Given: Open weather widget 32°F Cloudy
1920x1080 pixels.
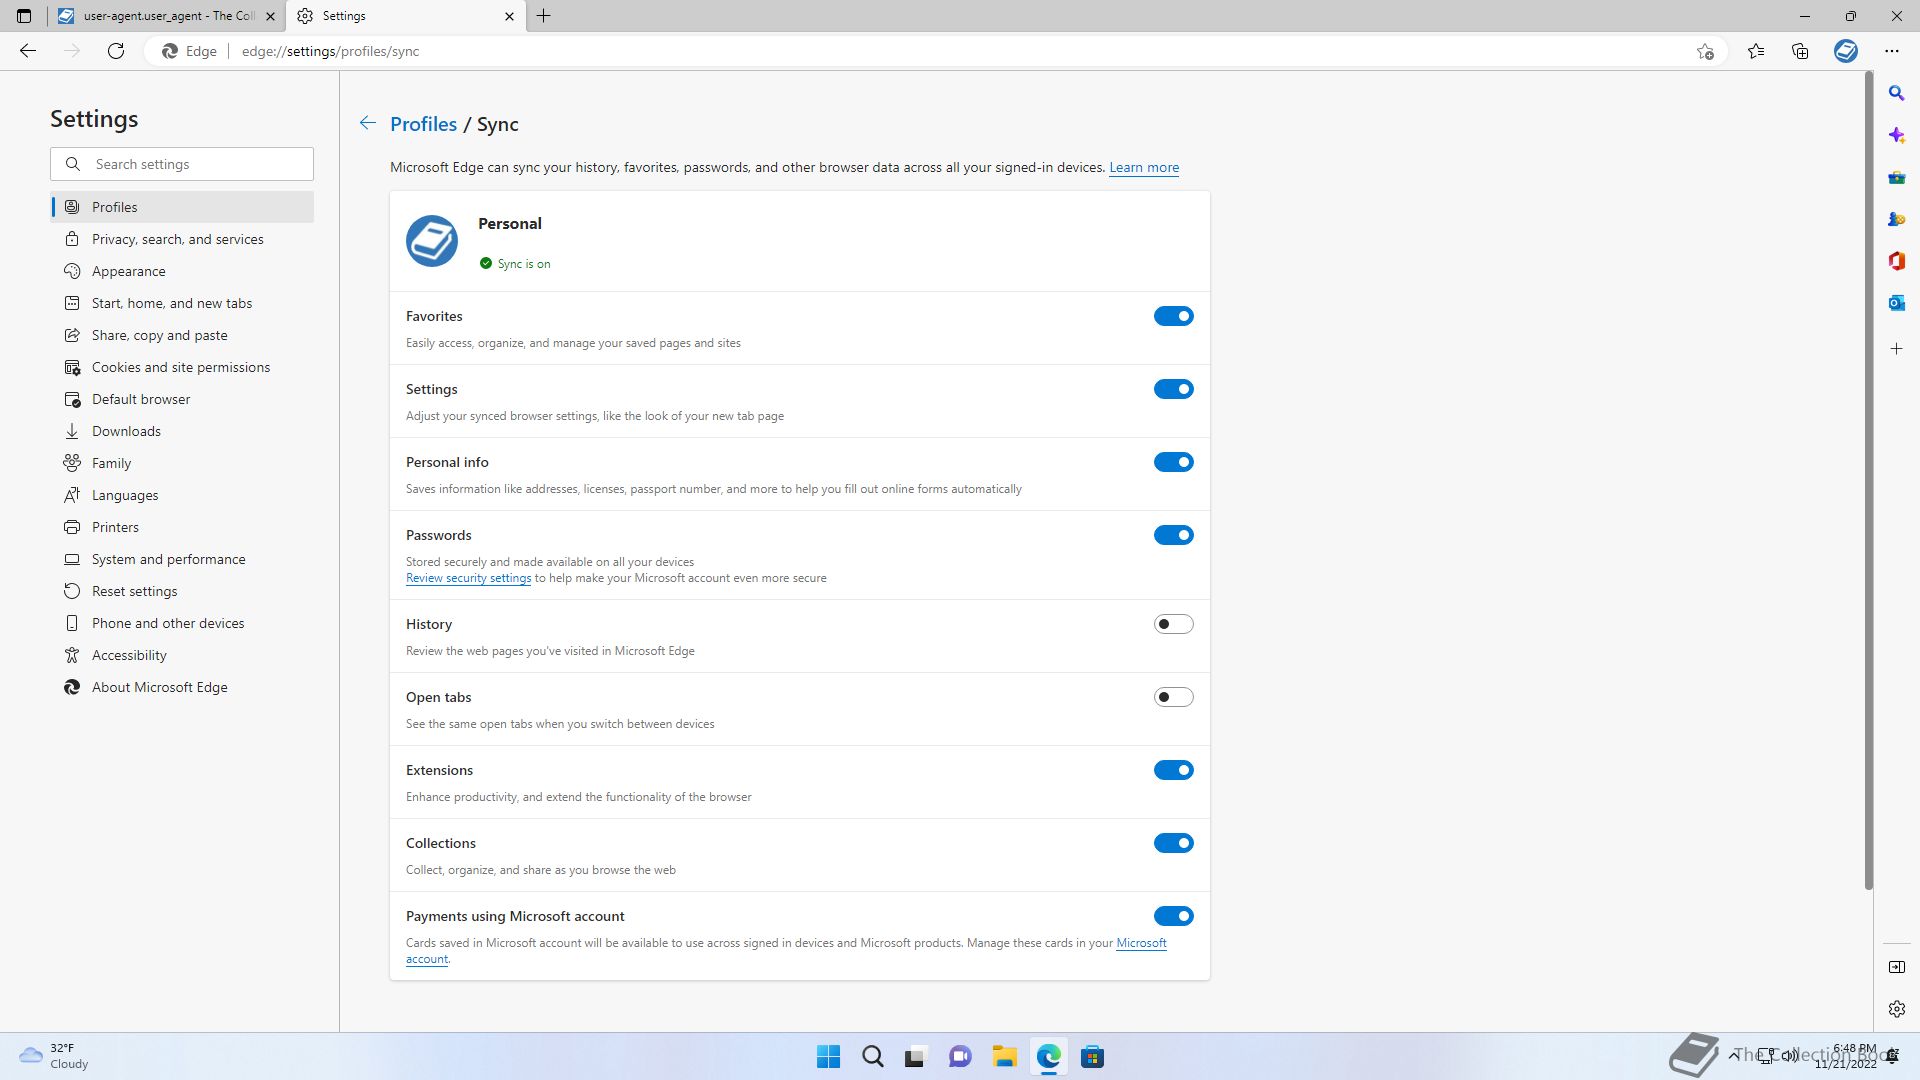Looking at the screenshot, I should (x=54, y=1056).
